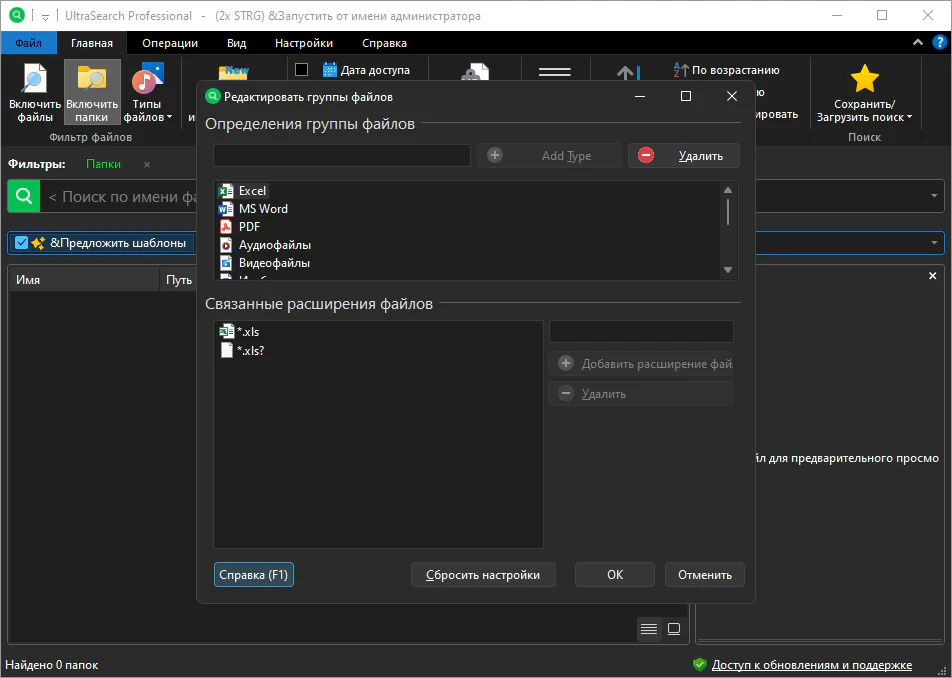Click the help question mark icon

[x=939, y=43]
